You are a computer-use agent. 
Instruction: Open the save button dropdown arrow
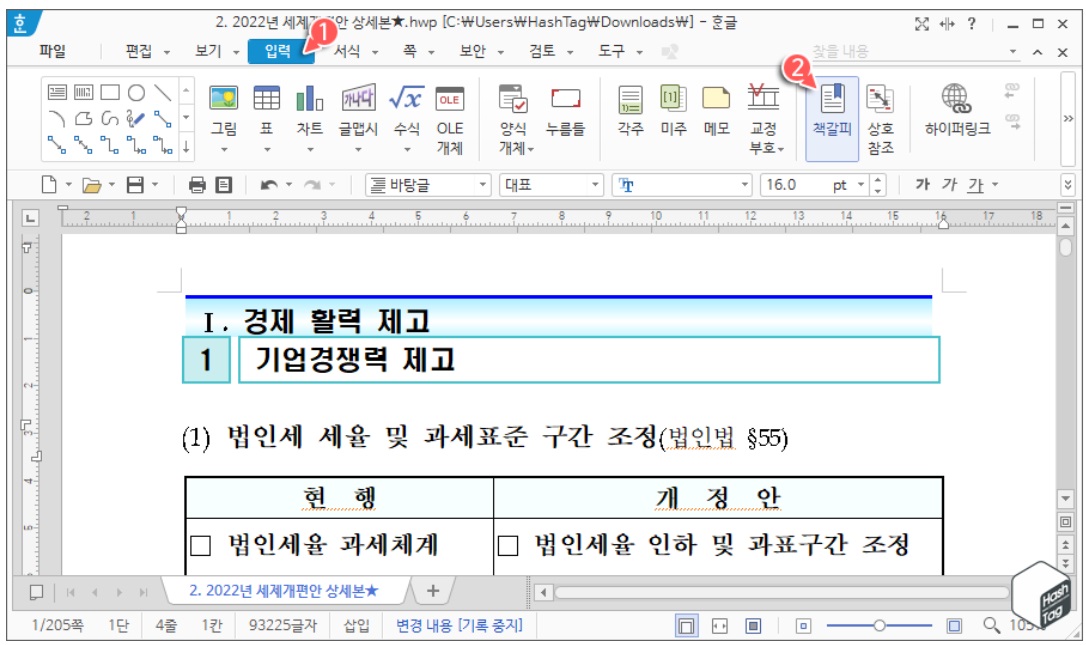tap(154, 185)
